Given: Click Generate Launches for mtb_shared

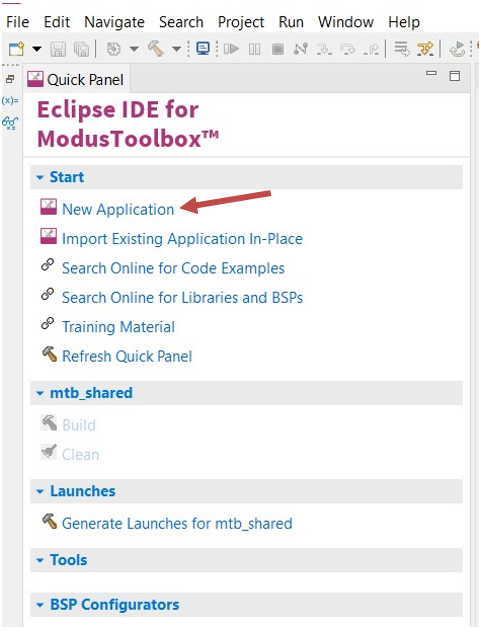Looking at the screenshot, I should coord(177,524).
